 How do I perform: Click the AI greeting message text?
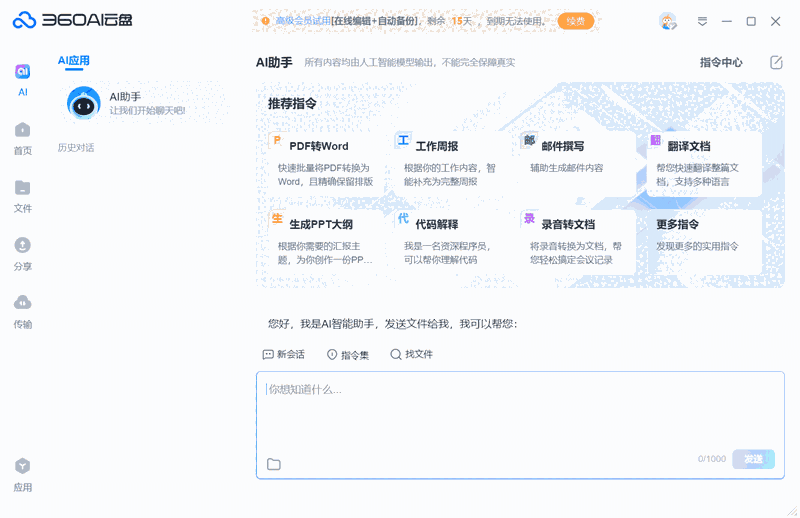click(393, 324)
